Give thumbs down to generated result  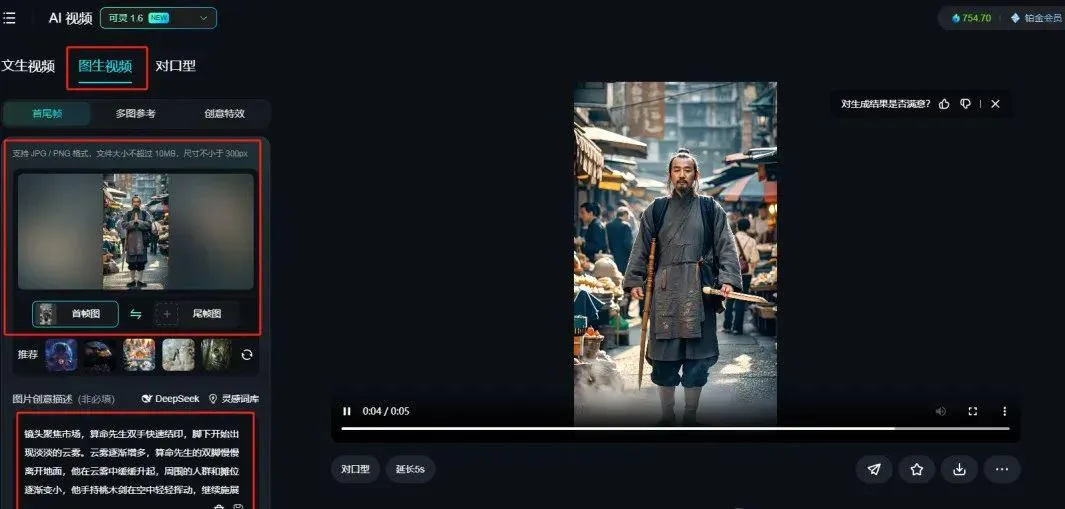[965, 104]
